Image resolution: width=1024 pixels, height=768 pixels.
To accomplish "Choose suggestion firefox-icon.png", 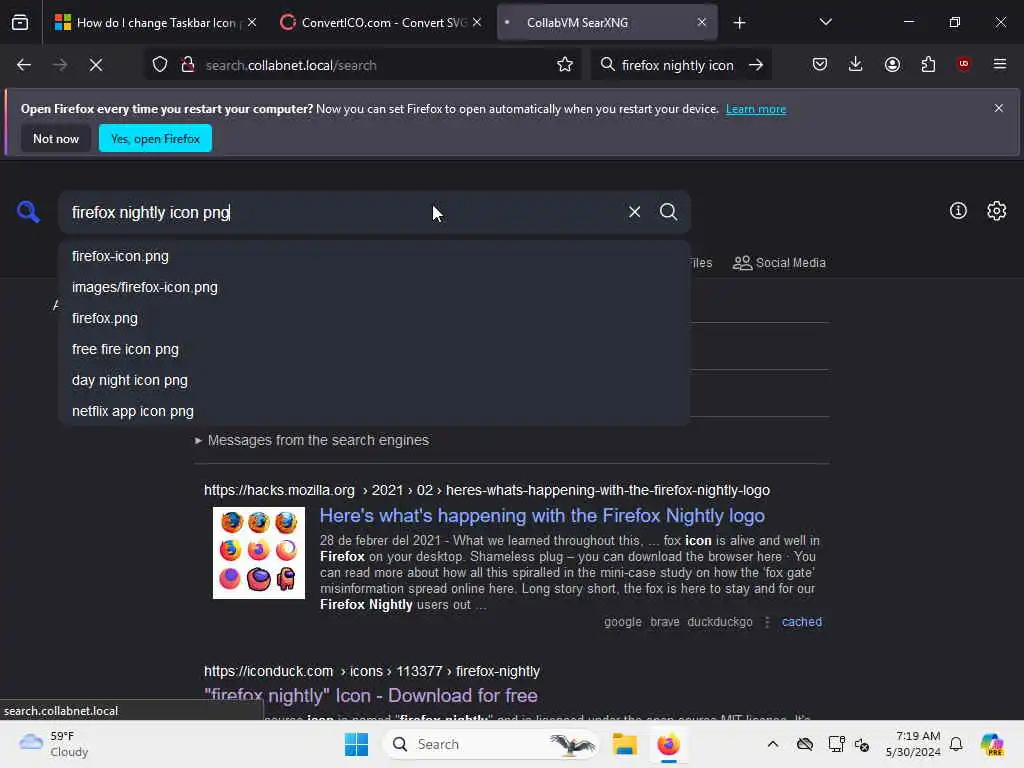I will (x=374, y=256).
